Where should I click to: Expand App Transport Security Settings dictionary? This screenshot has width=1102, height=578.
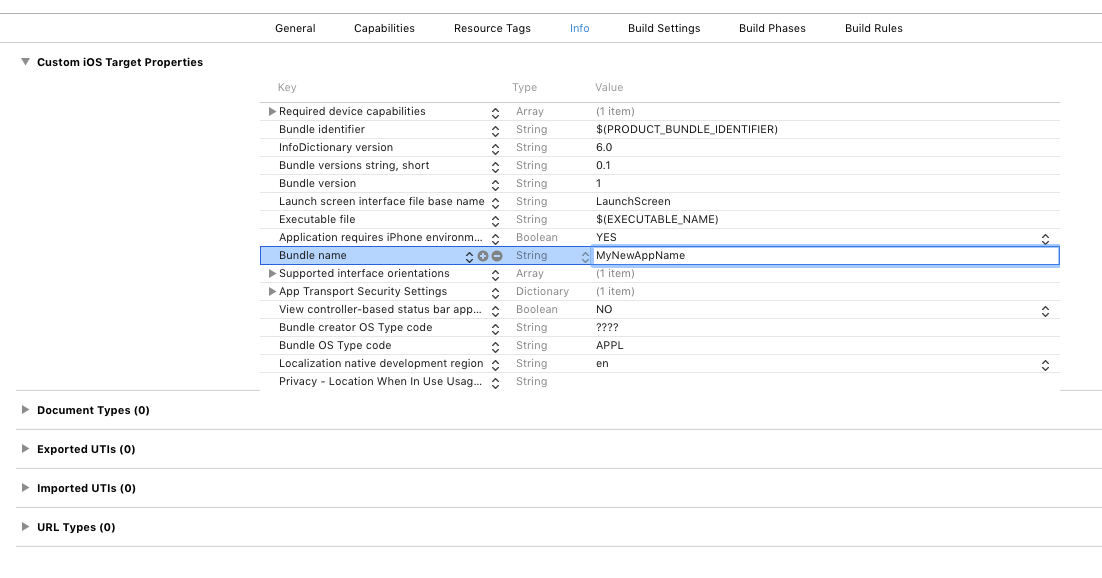click(272, 292)
